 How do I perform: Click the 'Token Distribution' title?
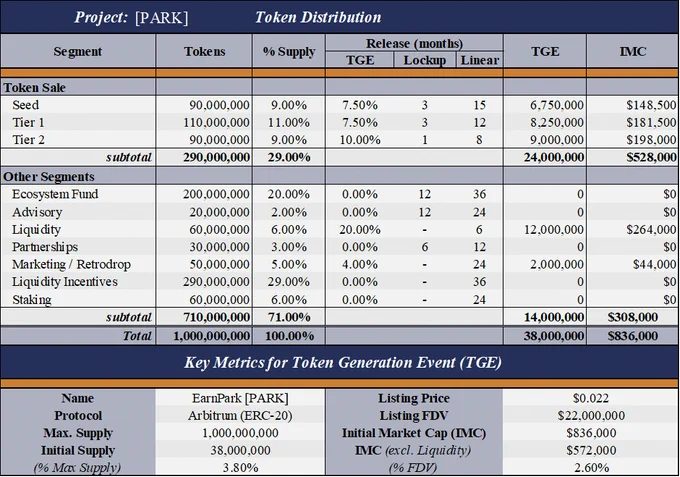318,17
